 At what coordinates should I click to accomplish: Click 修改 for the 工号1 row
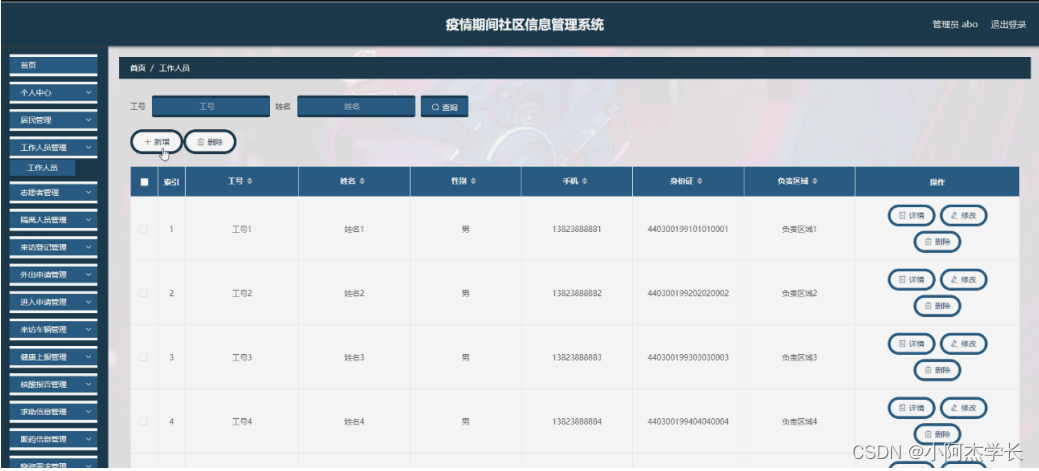point(963,215)
